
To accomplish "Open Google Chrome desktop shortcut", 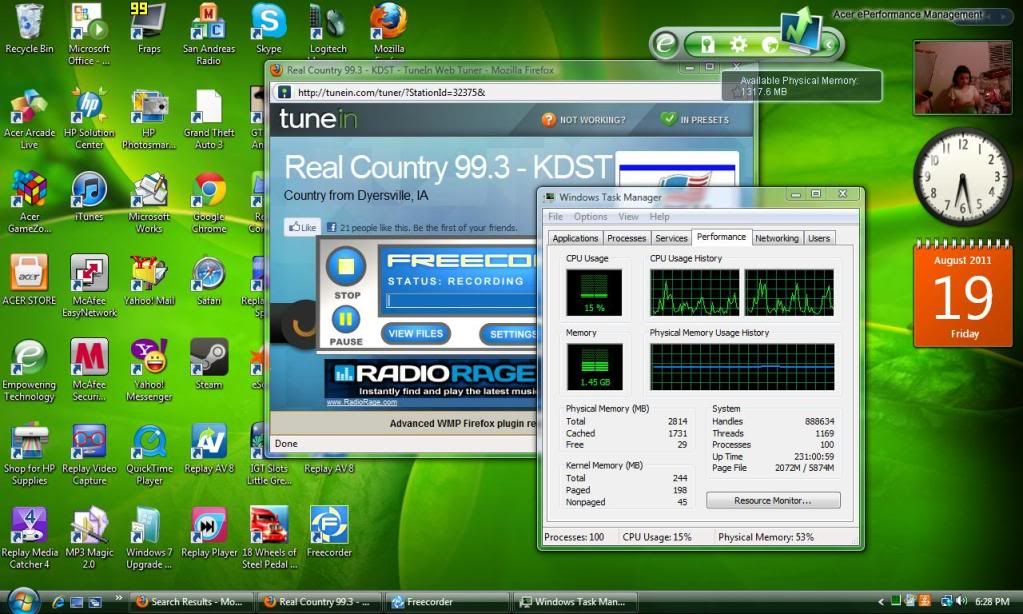I will click(209, 190).
